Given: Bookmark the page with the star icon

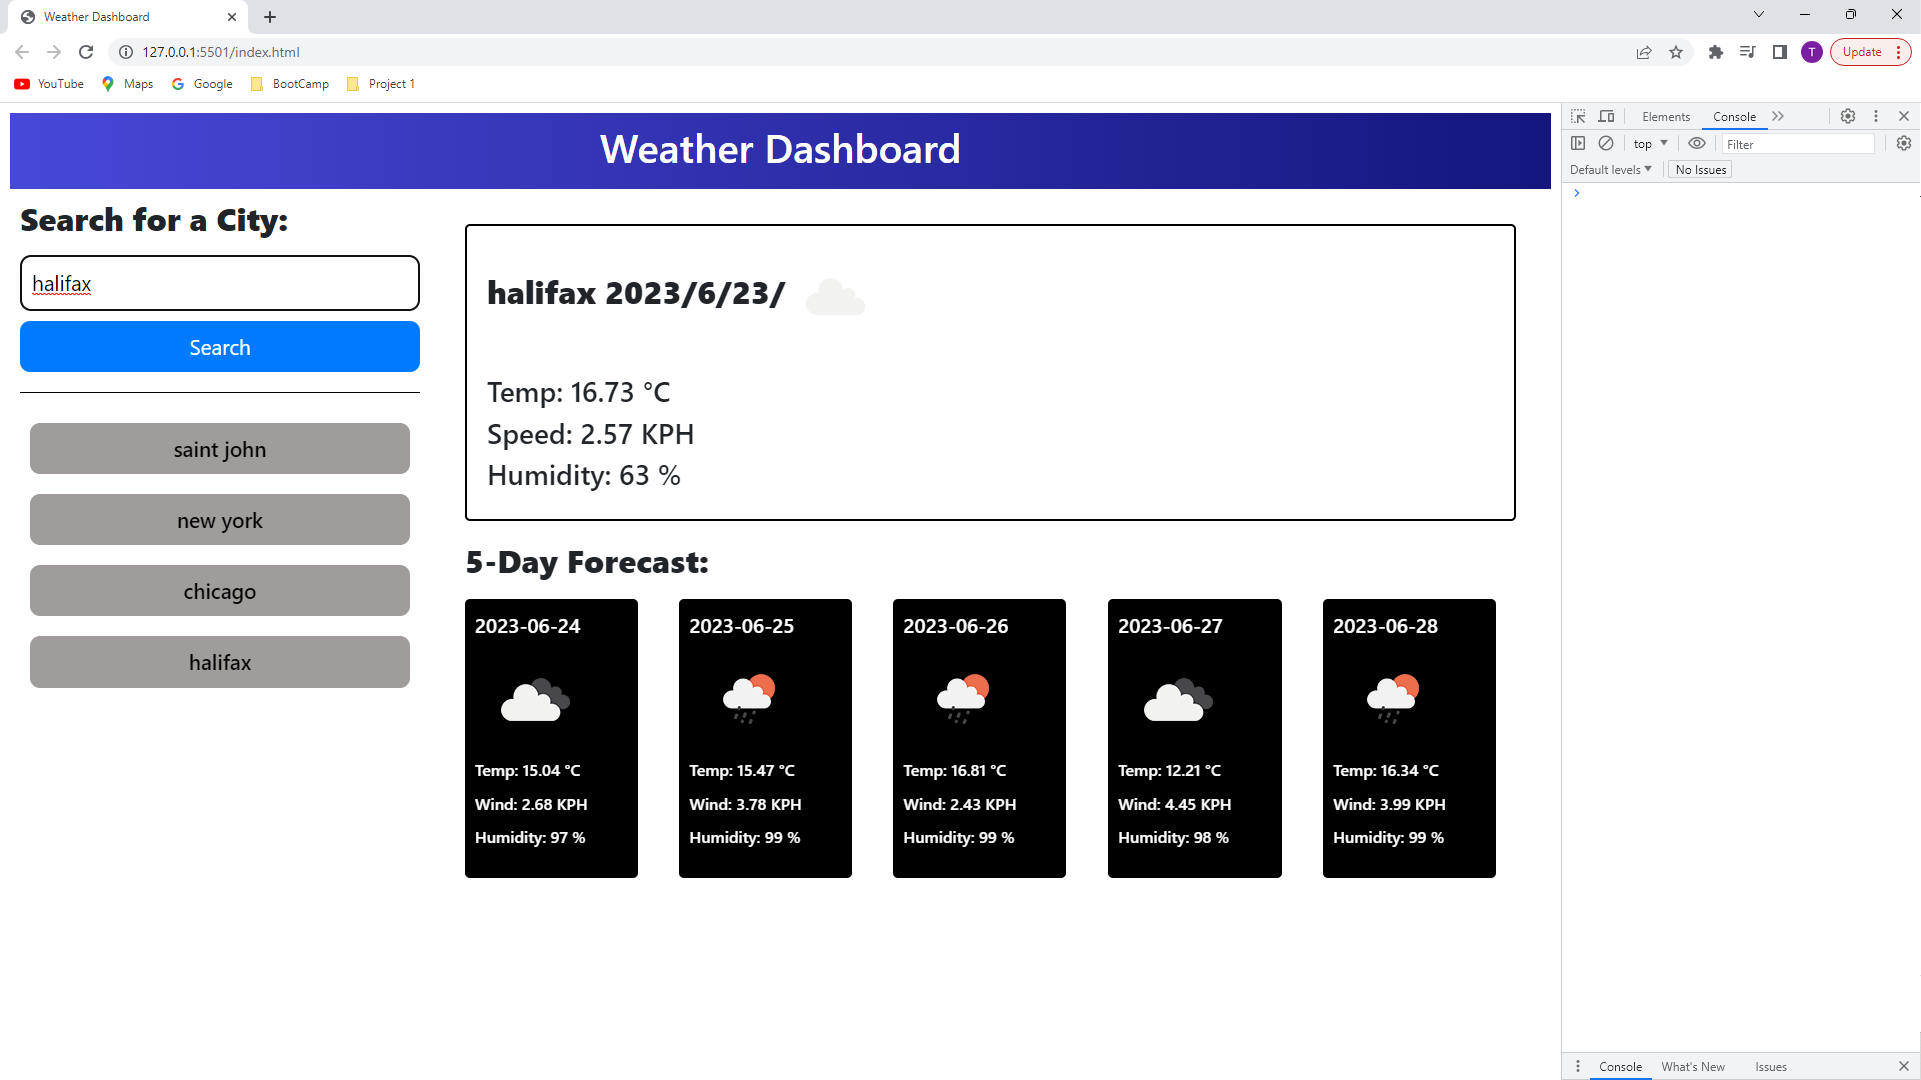Looking at the screenshot, I should click(x=1677, y=52).
